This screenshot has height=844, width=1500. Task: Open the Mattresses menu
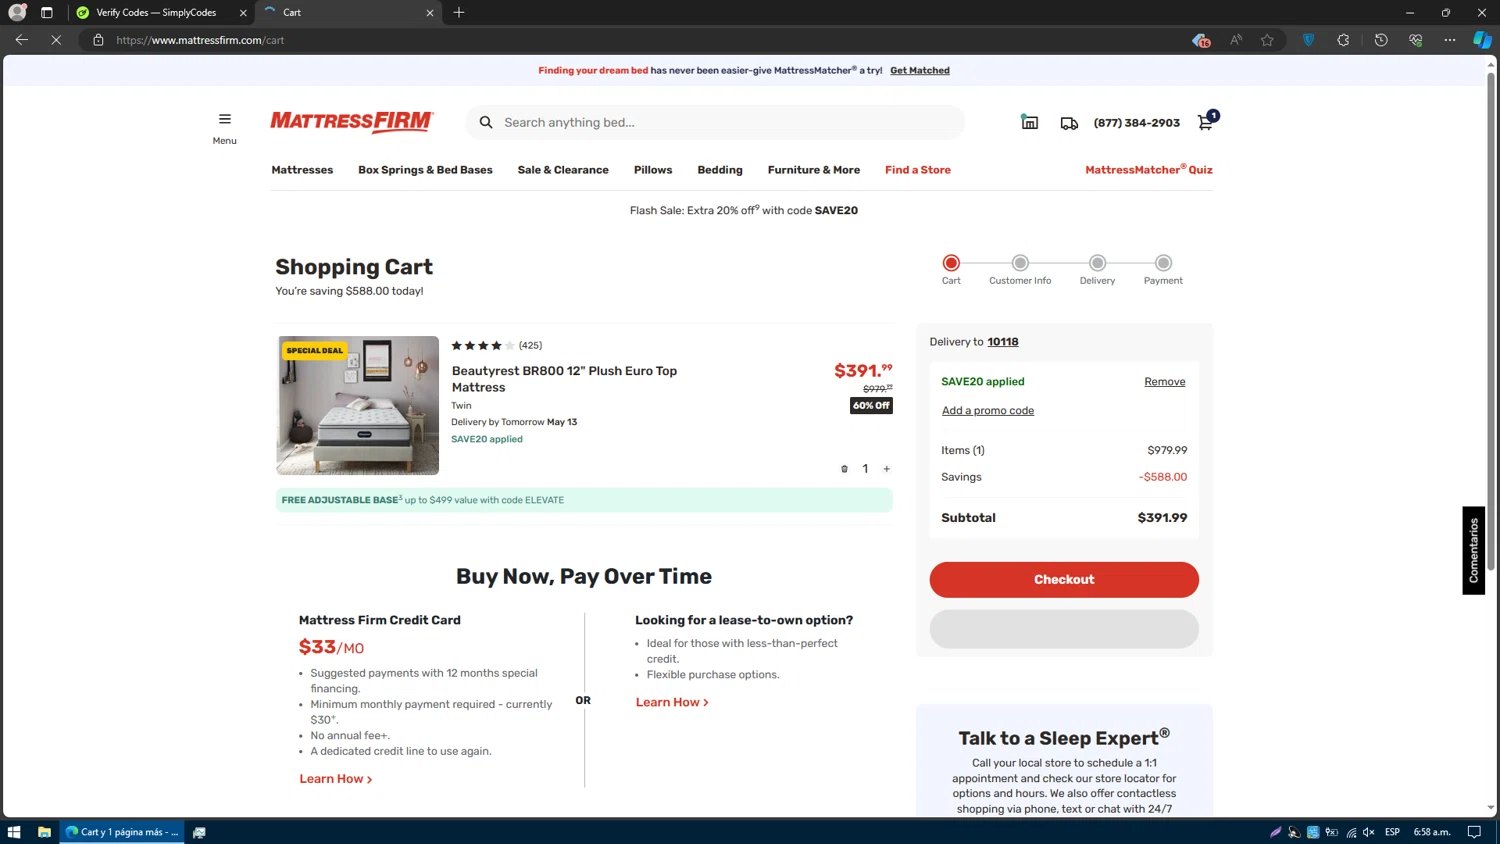pos(302,170)
